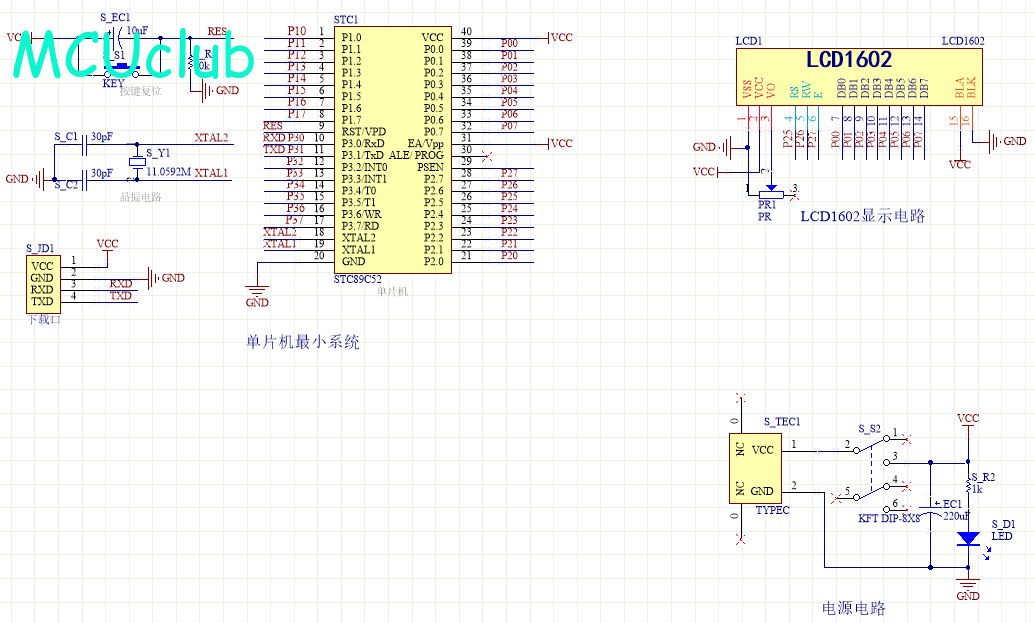Click the "EA/Vpp" pin label

425,143
